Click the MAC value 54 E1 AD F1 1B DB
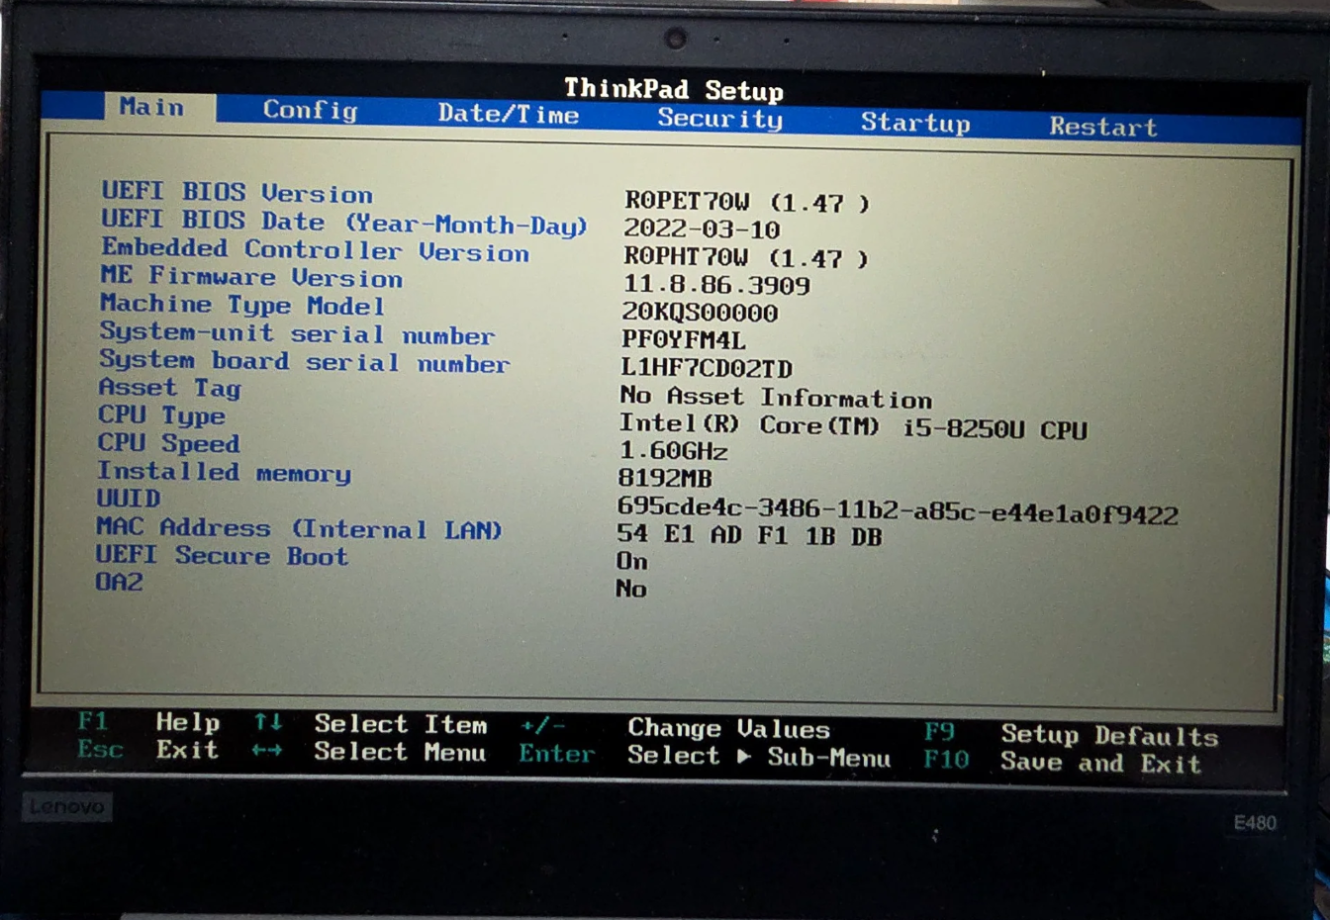Image resolution: width=1330 pixels, height=920 pixels. coord(750,536)
